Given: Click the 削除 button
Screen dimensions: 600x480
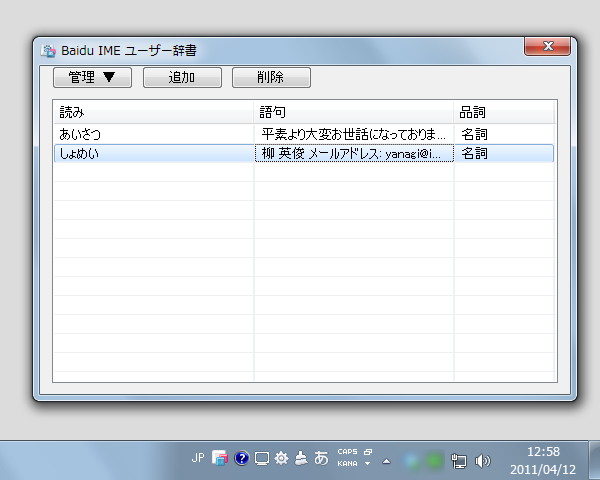Looking at the screenshot, I should point(271,77).
